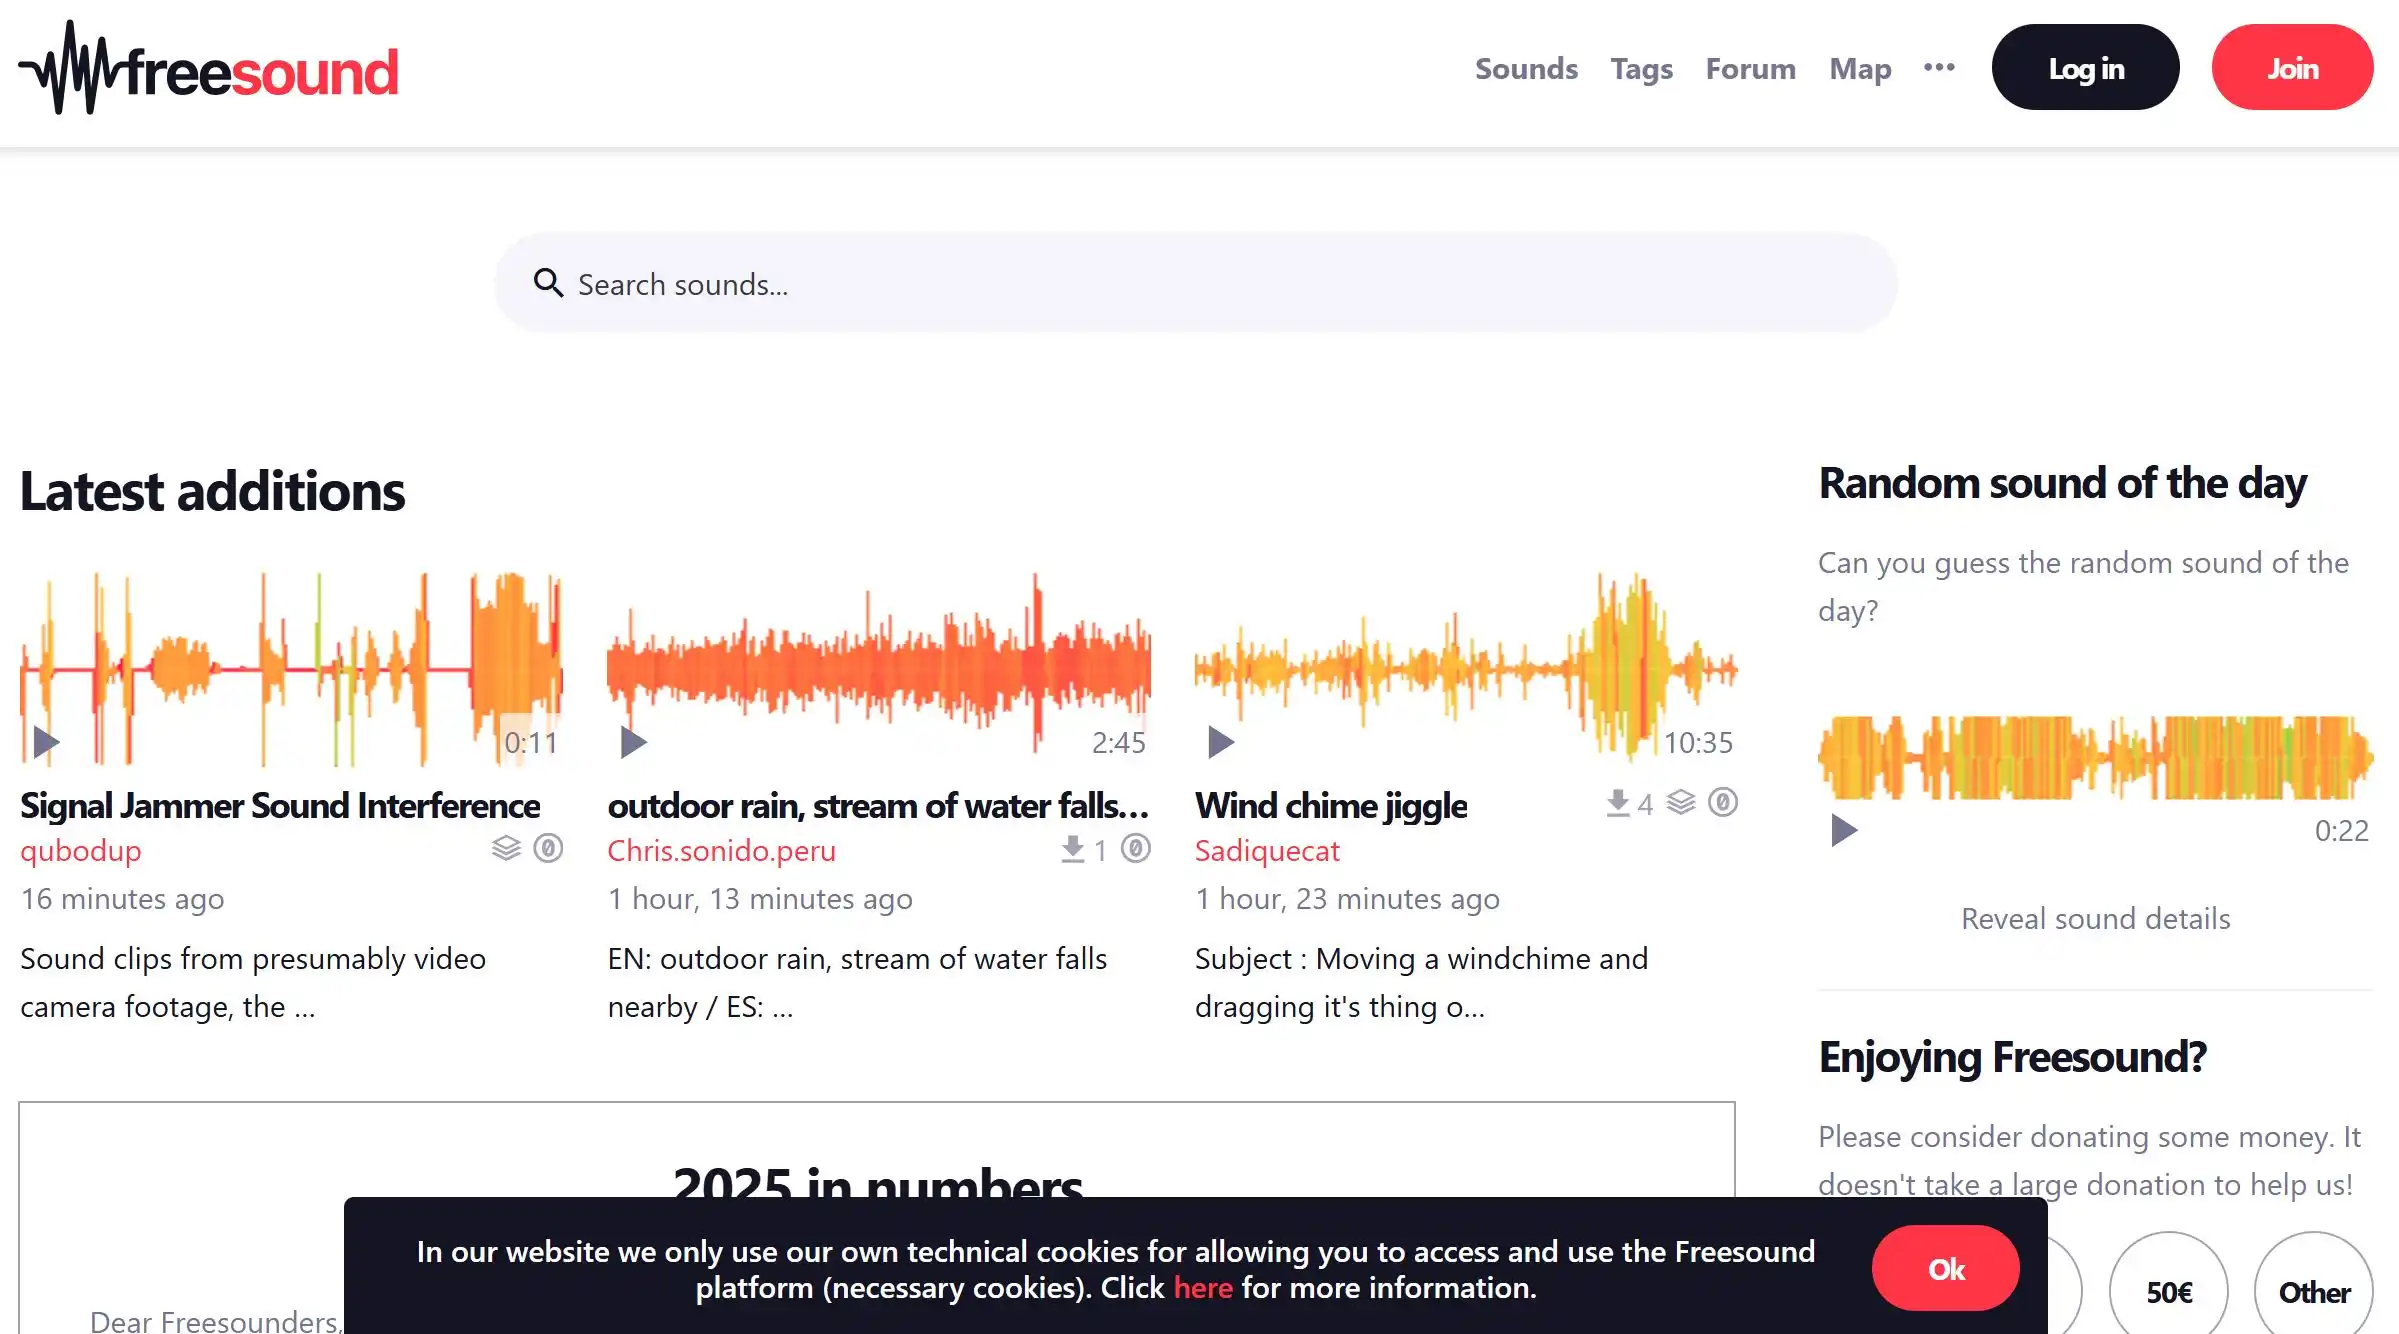Play the random sound of the day
This screenshot has height=1334, width=2399.
click(1844, 830)
